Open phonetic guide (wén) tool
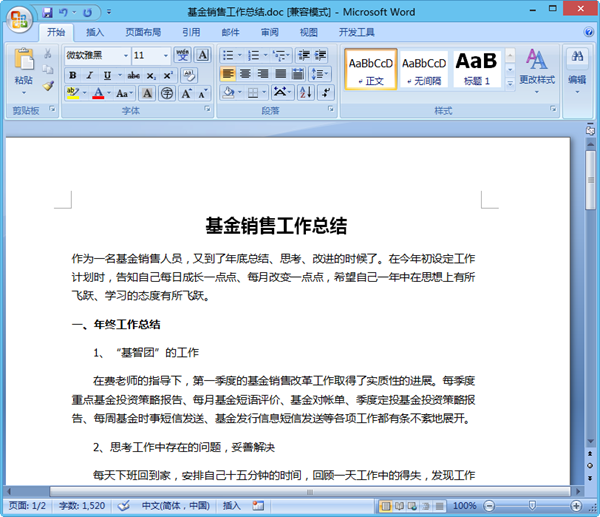The image size is (600, 517). pyautogui.click(x=183, y=55)
